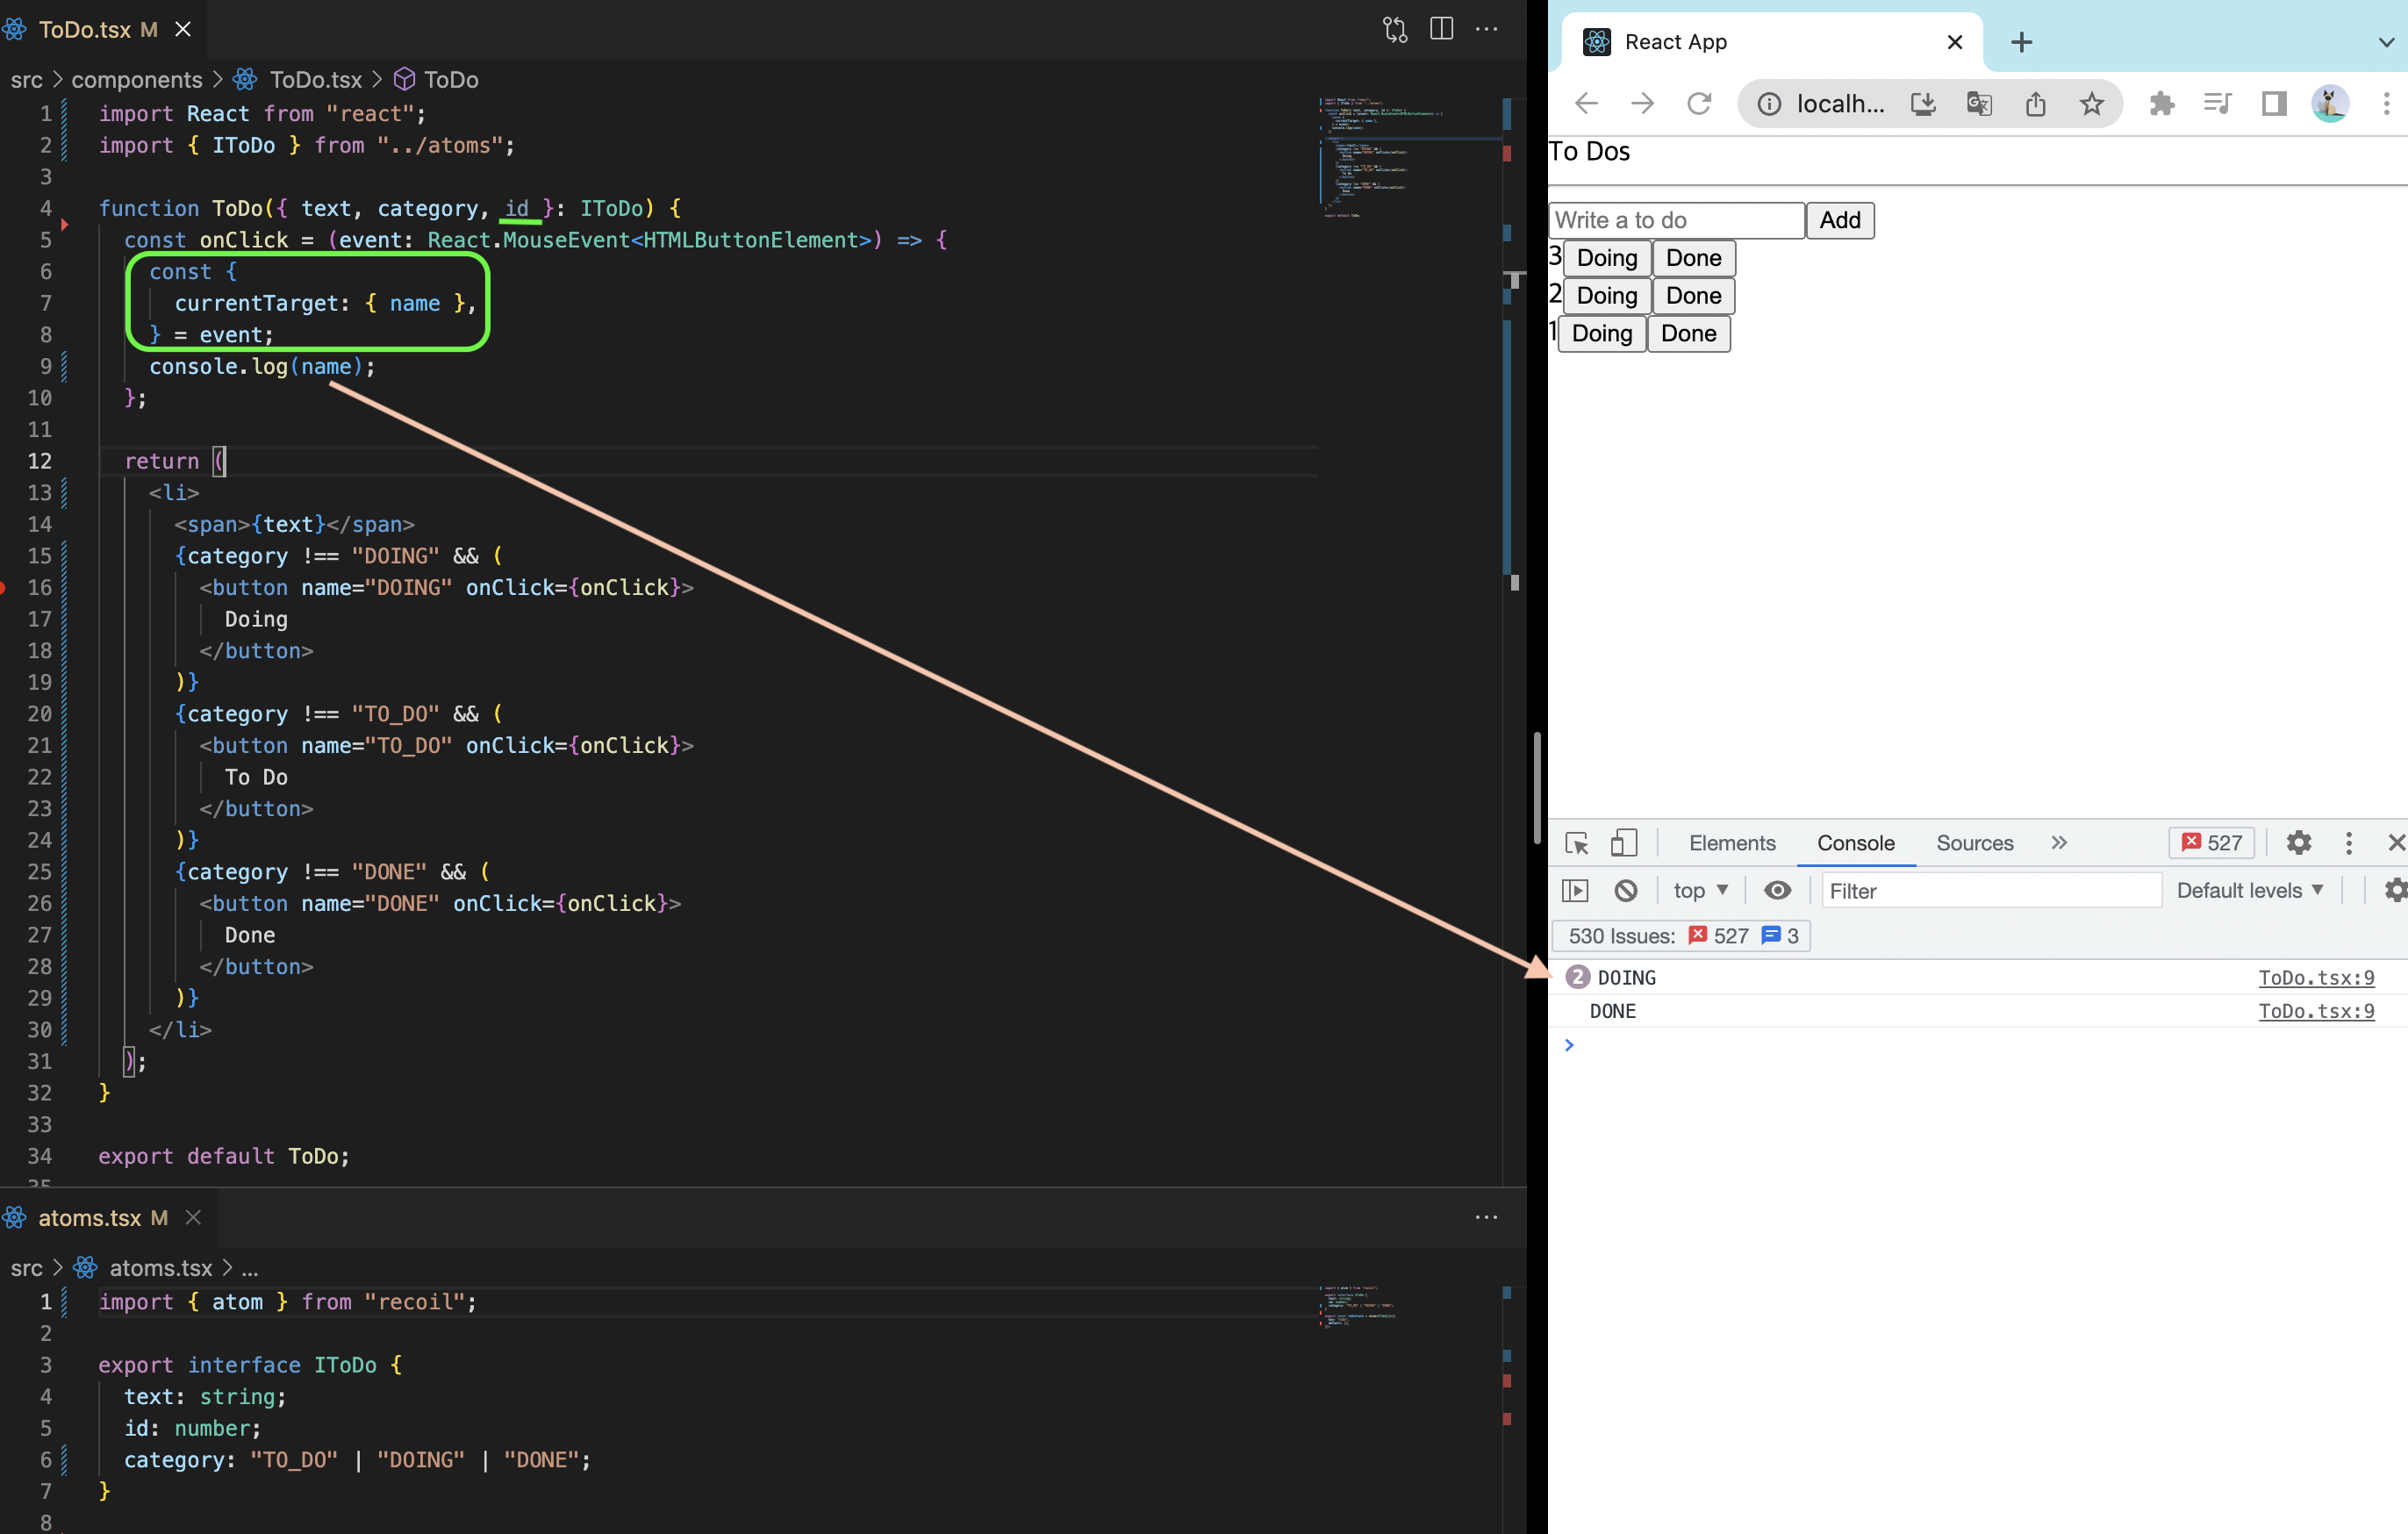Open DevTools settings gear
This screenshot has width=2408, height=1534.
coord(2298,843)
